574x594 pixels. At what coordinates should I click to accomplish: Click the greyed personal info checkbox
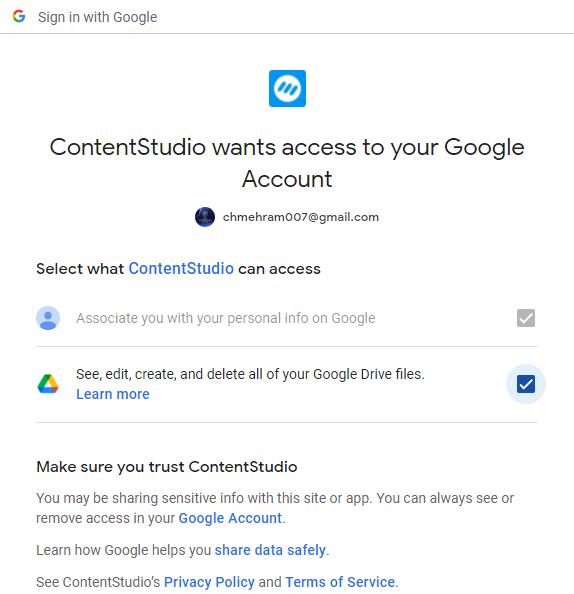526,318
